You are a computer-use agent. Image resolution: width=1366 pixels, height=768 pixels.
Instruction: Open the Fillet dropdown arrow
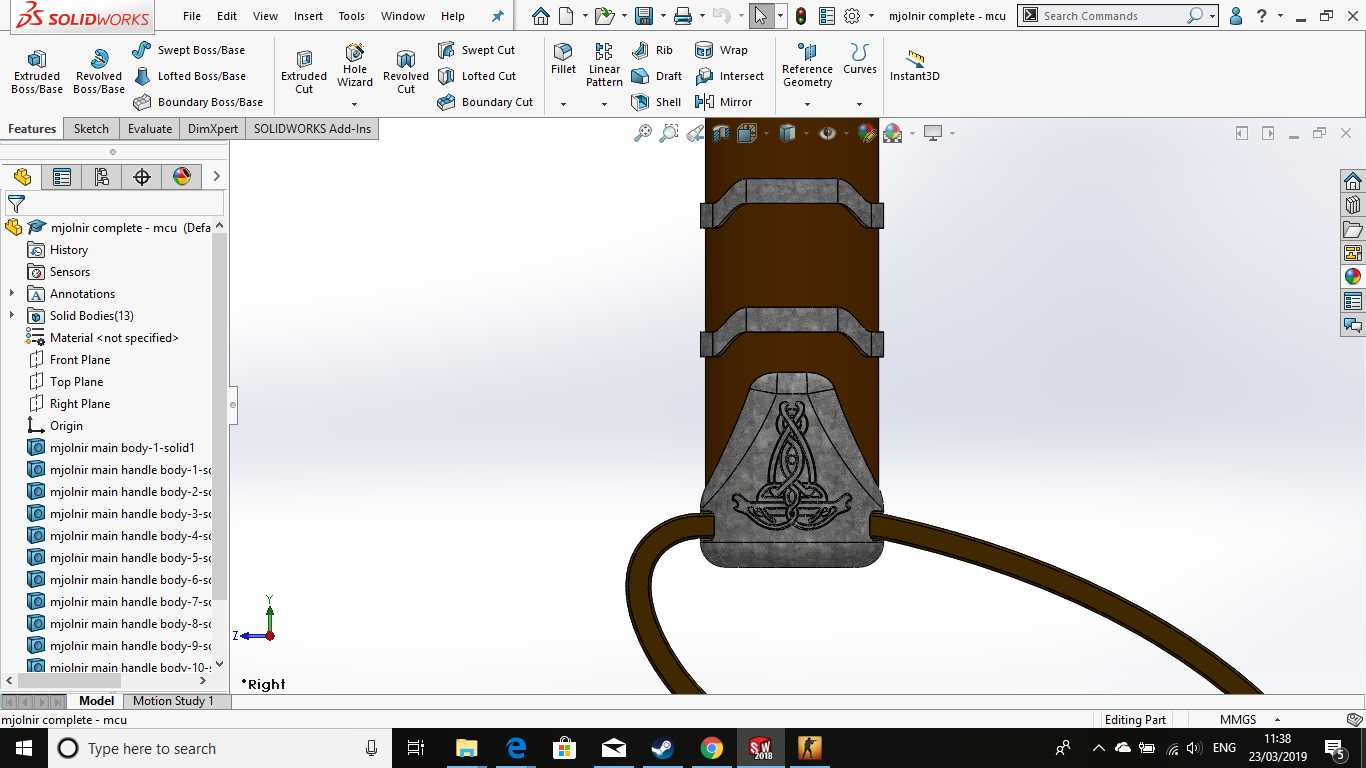click(x=563, y=104)
